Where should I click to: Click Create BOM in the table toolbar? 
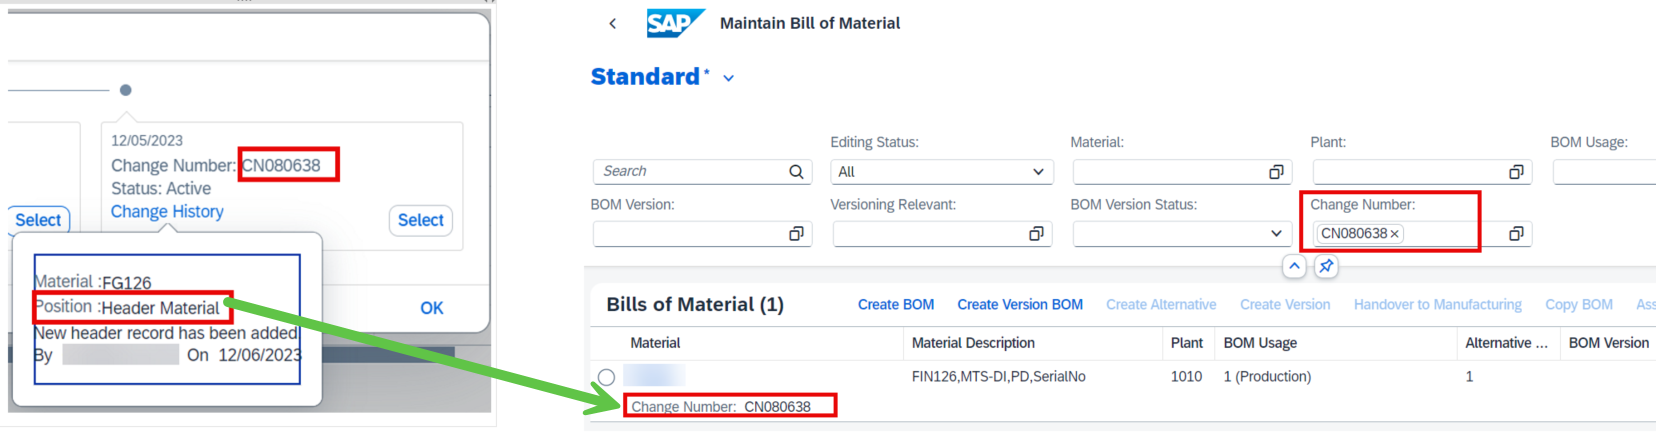pyautogui.click(x=896, y=305)
